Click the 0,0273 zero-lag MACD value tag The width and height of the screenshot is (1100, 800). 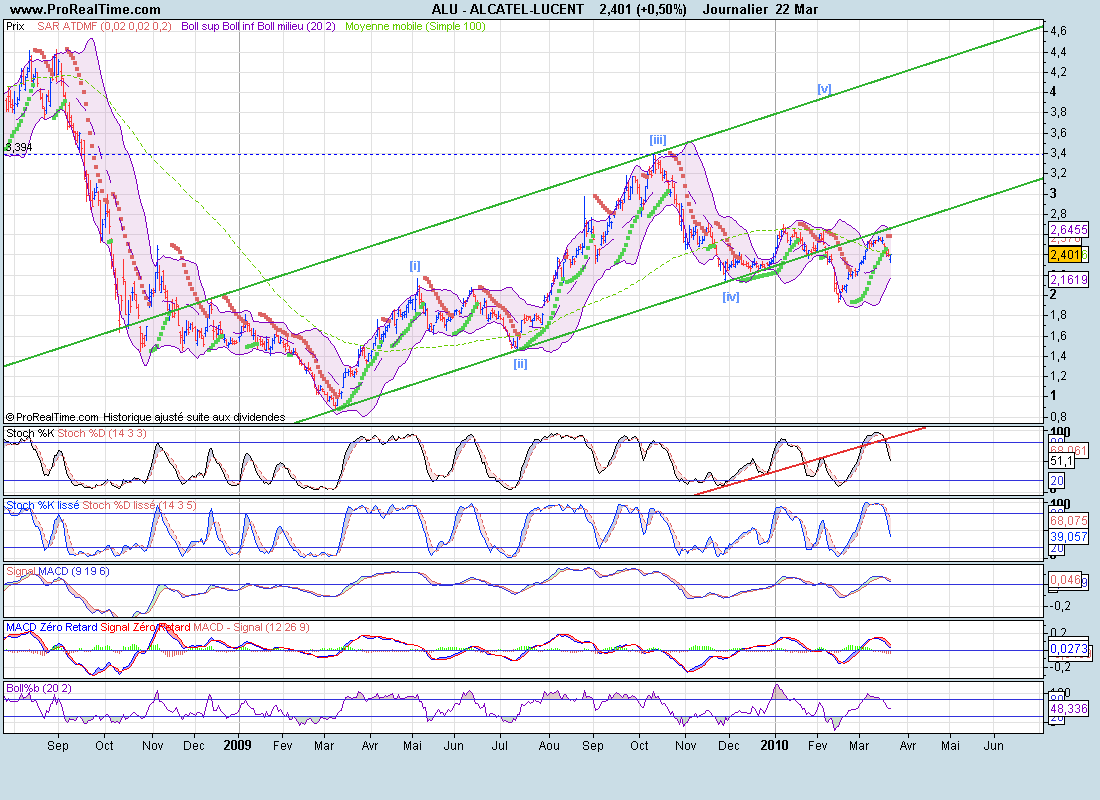tap(1068, 649)
